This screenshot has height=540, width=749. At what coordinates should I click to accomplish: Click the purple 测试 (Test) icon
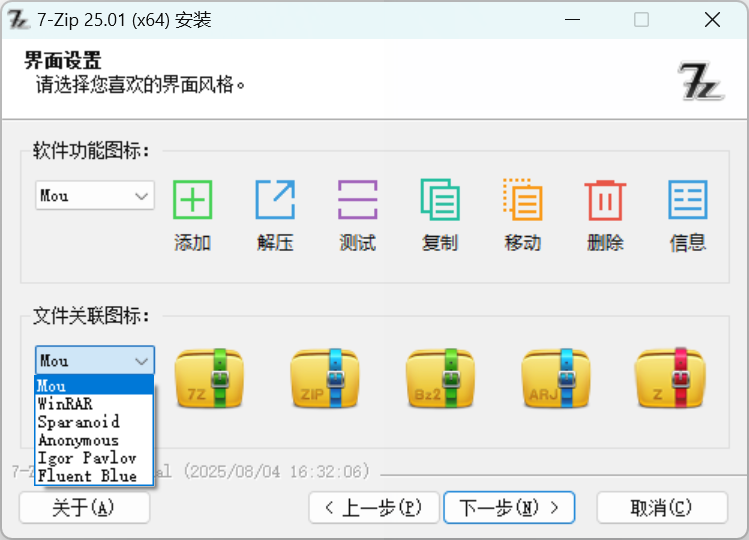tap(357, 200)
